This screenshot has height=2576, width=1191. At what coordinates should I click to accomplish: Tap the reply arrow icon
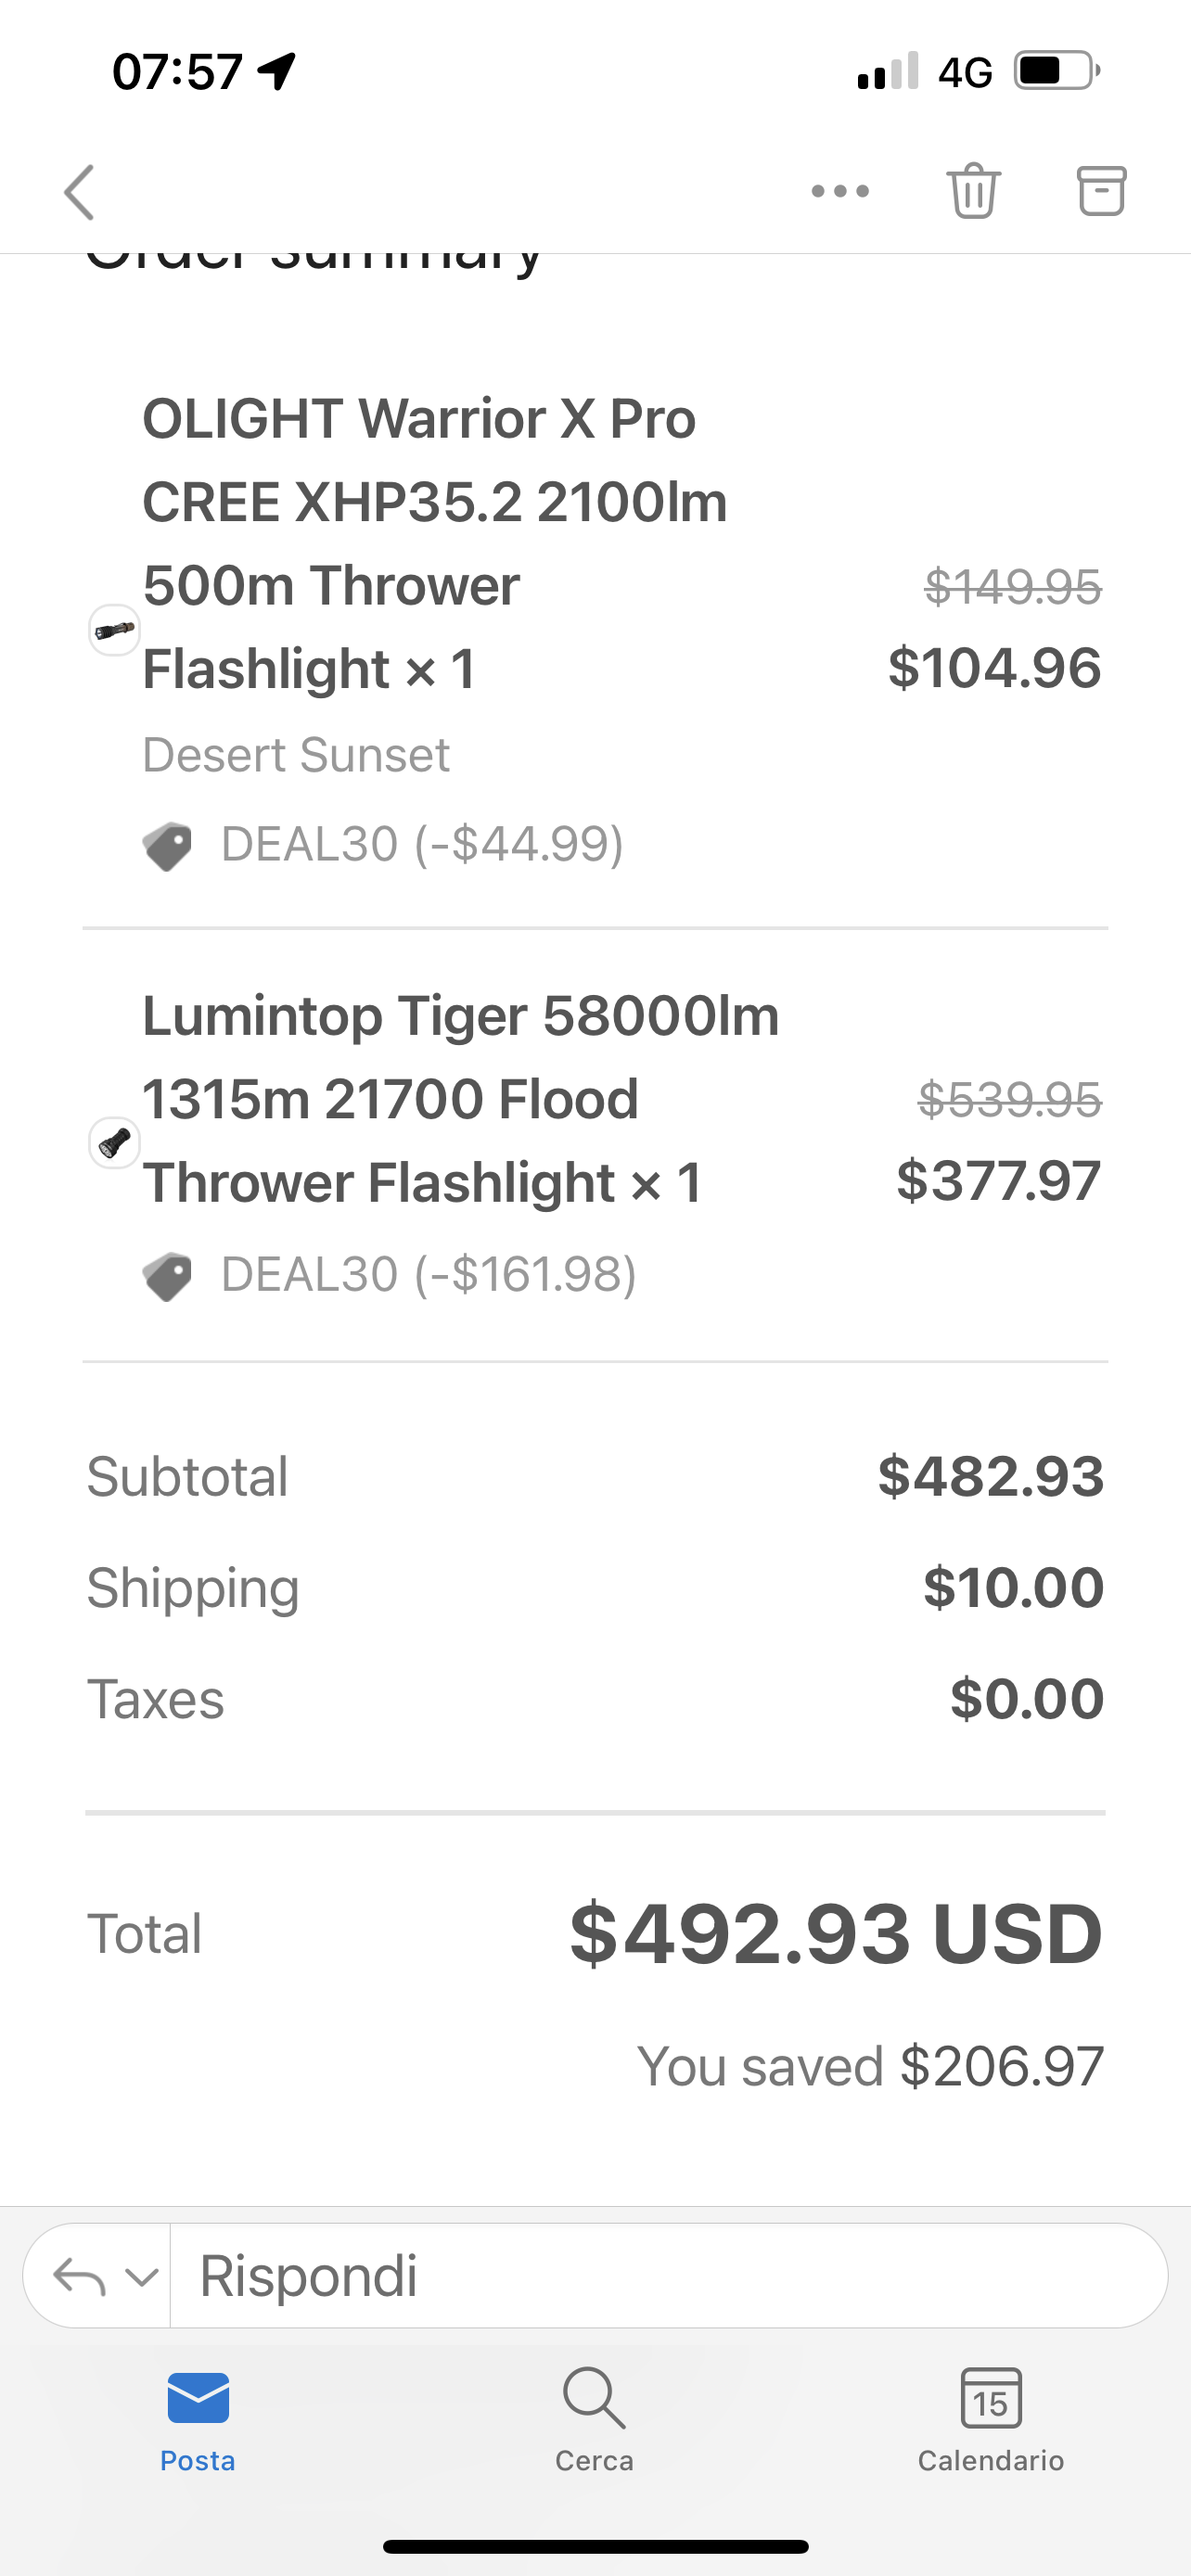pyautogui.click(x=79, y=2276)
